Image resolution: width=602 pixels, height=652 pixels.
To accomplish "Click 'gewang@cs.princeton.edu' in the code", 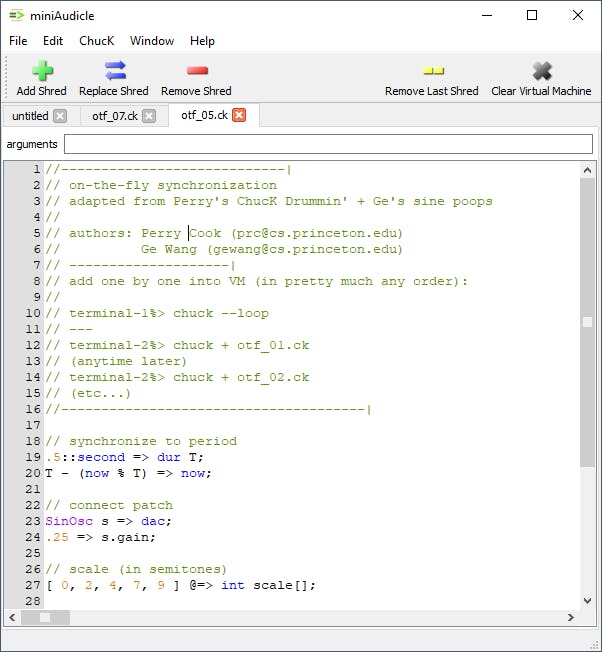I will 305,249.
